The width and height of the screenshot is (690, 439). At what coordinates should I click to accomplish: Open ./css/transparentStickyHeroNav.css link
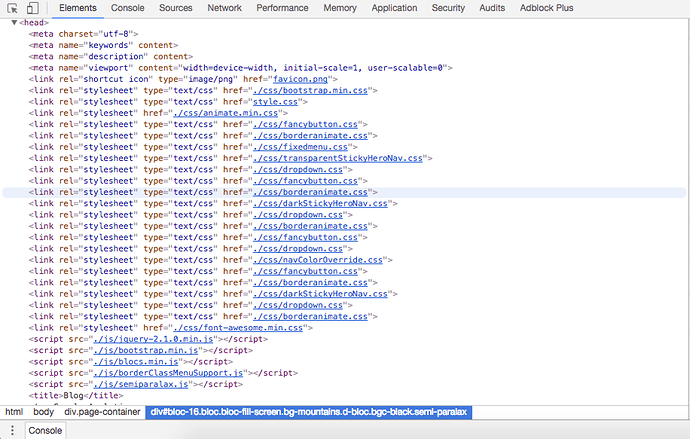pos(338,158)
